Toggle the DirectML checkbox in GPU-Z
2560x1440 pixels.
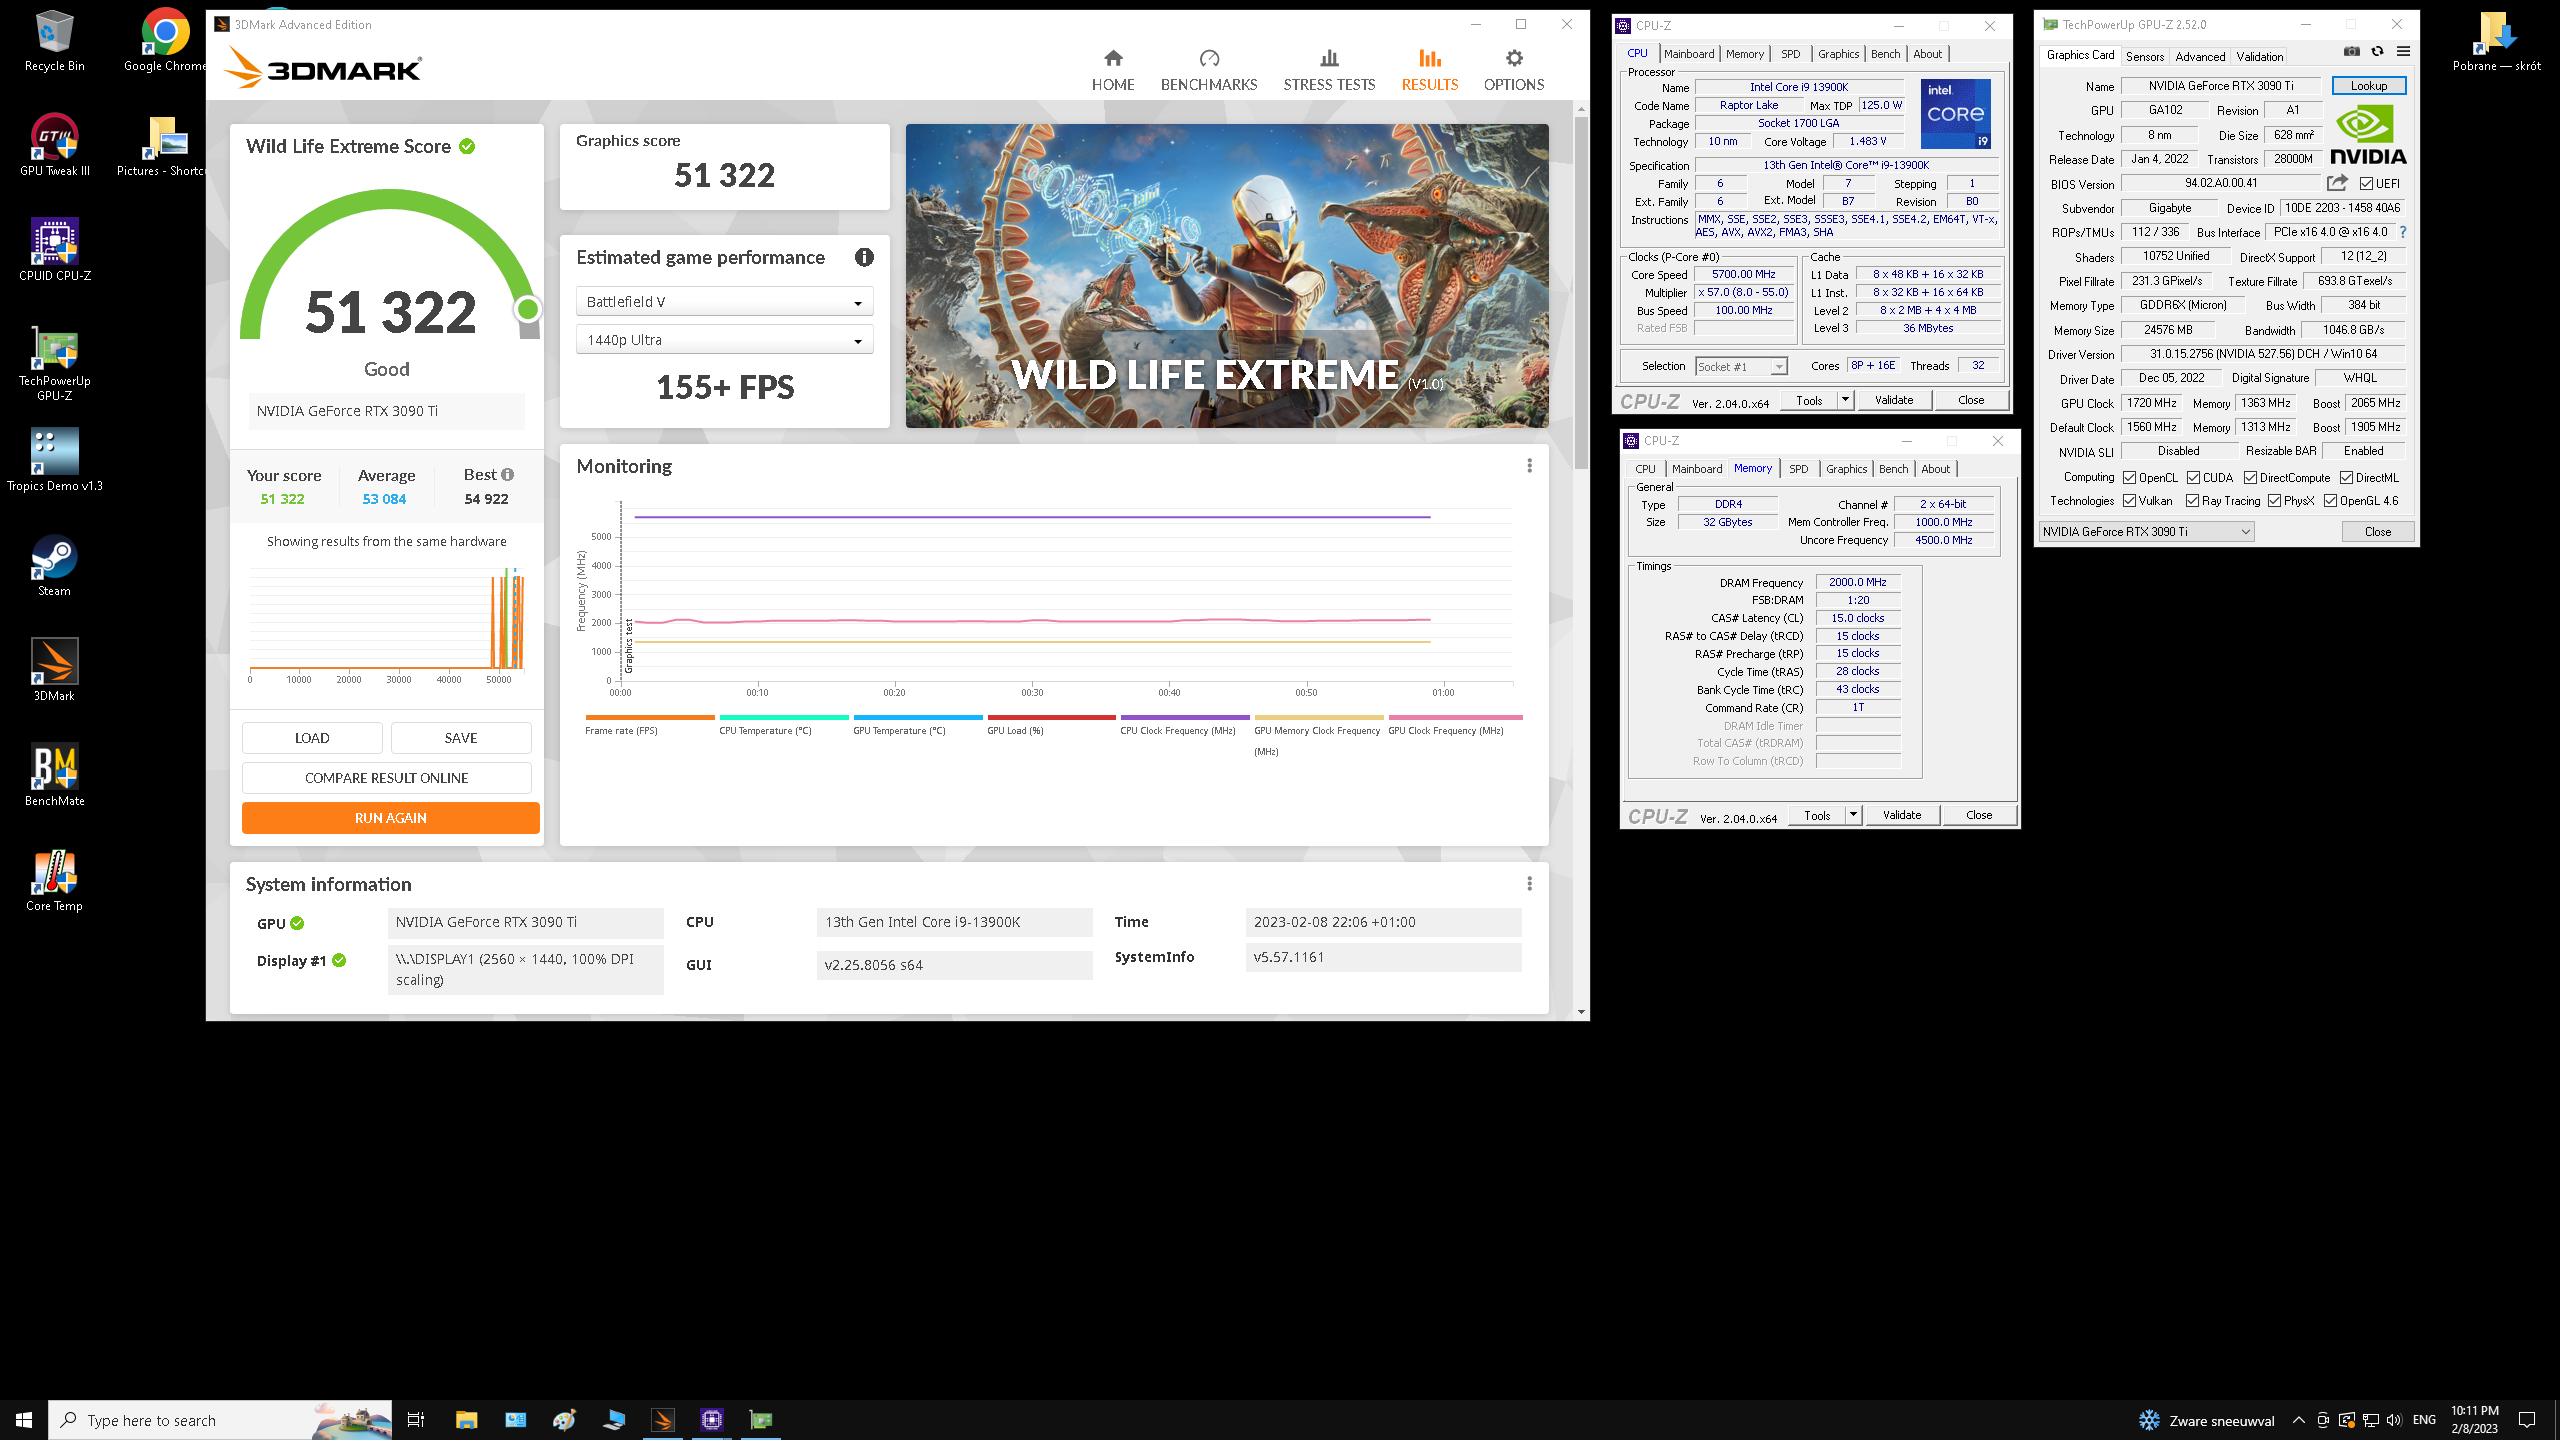(x=2346, y=478)
